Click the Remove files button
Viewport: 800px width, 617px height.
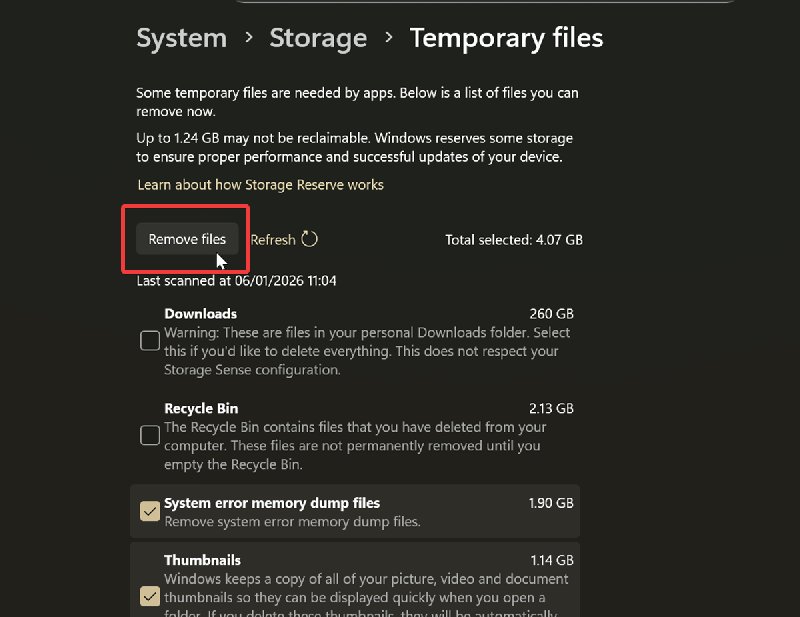pos(187,239)
